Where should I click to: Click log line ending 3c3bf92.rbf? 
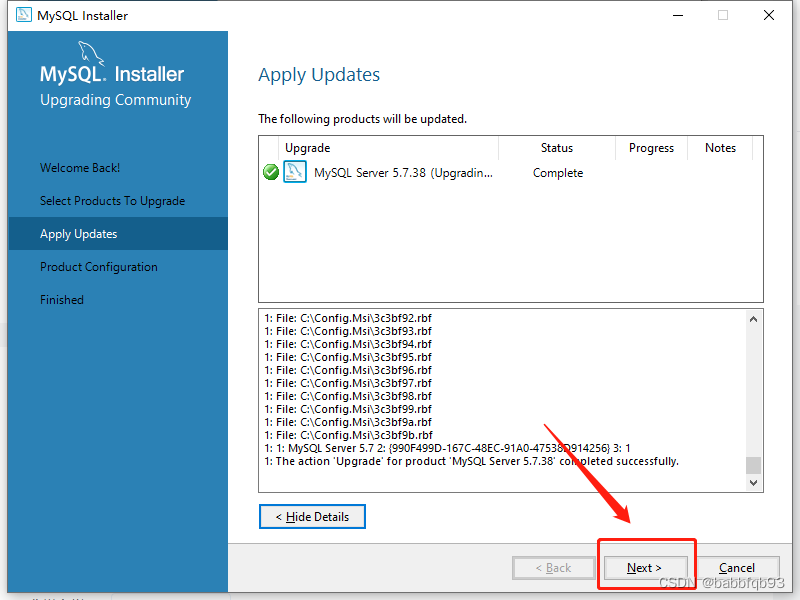[348, 318]
